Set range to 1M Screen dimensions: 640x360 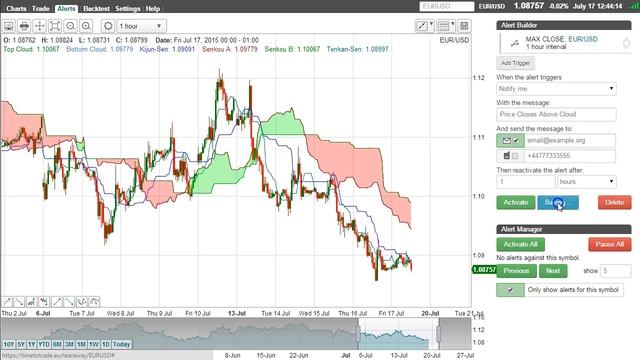click(x=82, y=344)
